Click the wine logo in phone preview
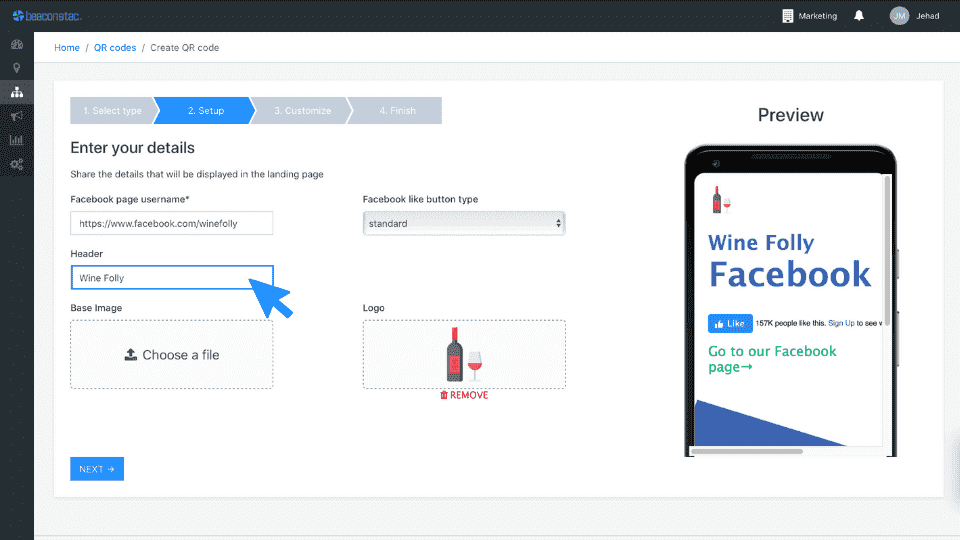The image size is (960, 540). coord(721,200)
